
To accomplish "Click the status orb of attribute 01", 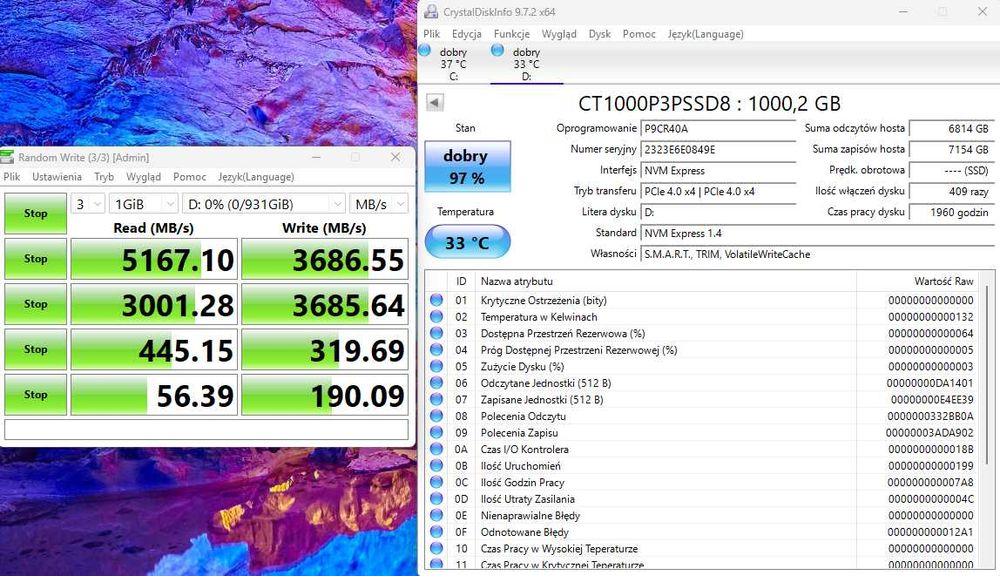I will (436, 300).
